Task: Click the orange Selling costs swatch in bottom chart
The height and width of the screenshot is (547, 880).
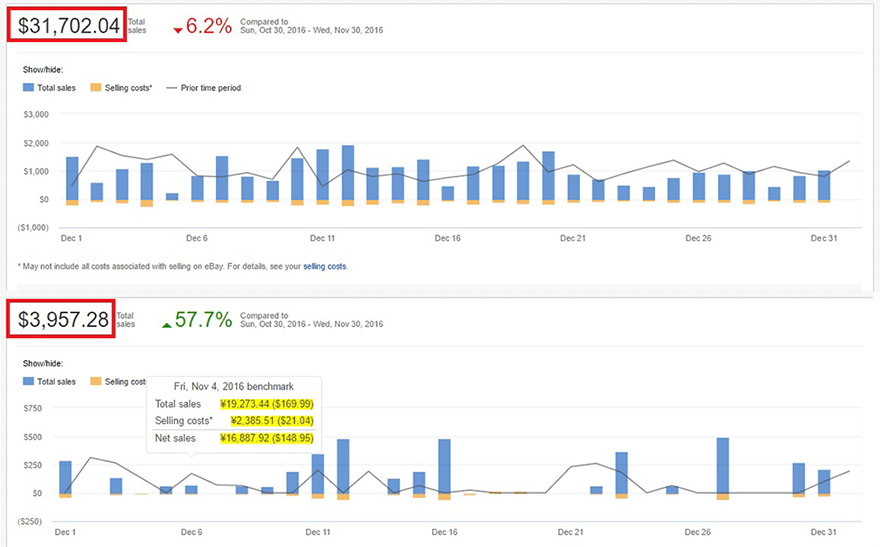Action: point(96,381)
